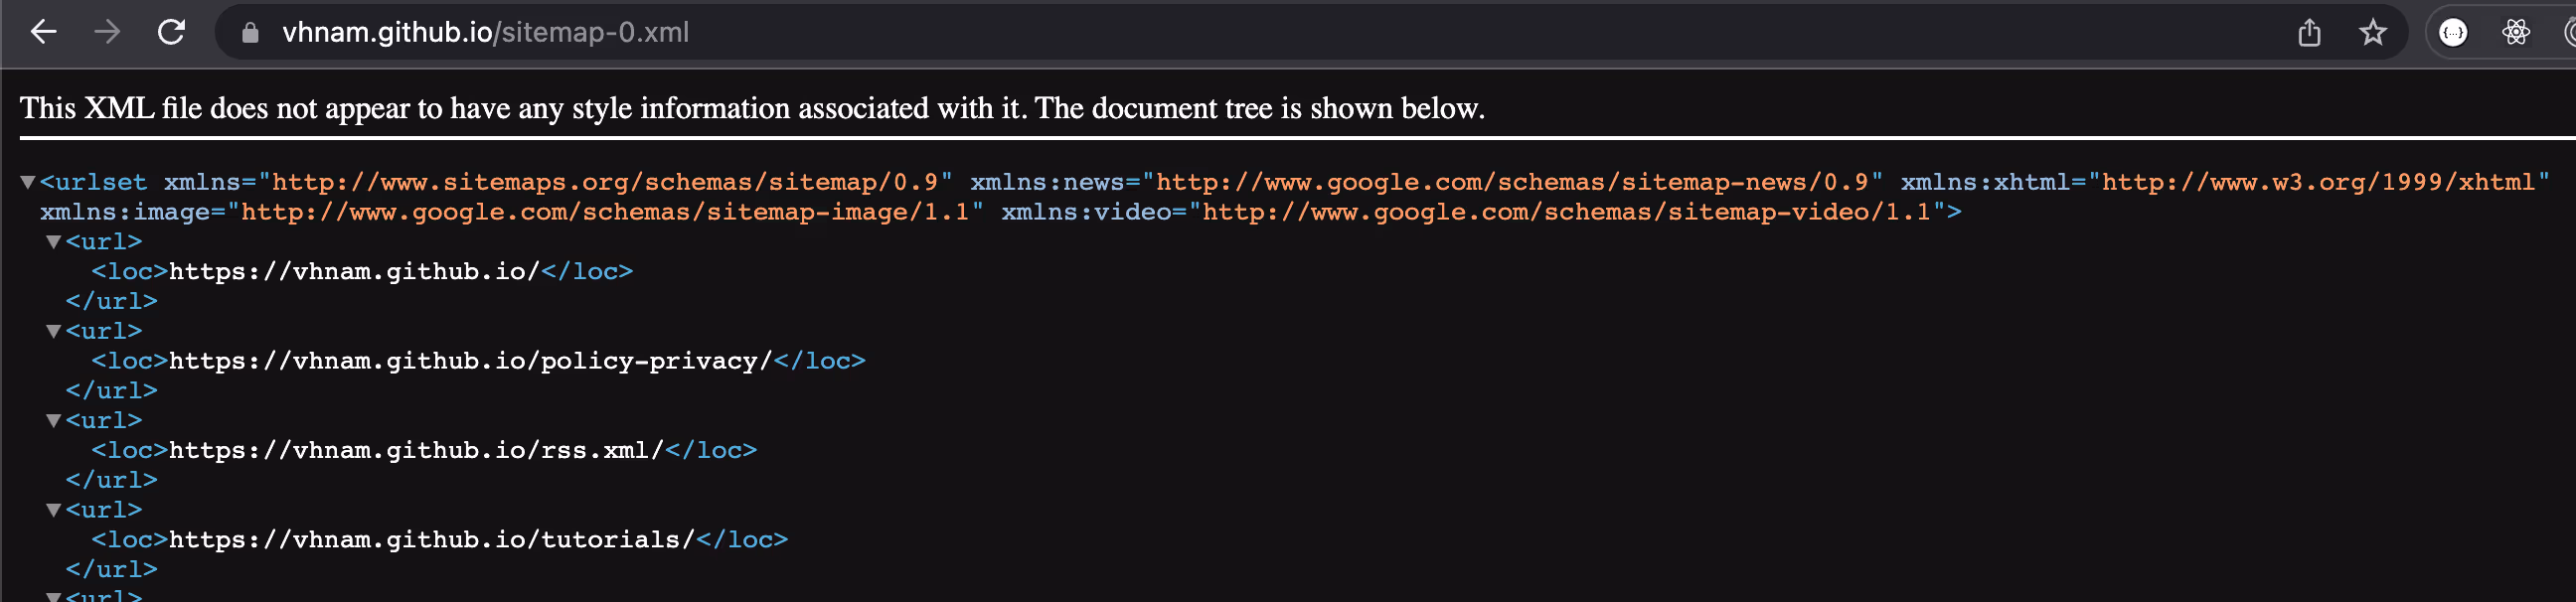2576x602 pixels.
Task: Click the w3.org/1999/xhtml namespace value
Action: click(x=2318, y=182)
